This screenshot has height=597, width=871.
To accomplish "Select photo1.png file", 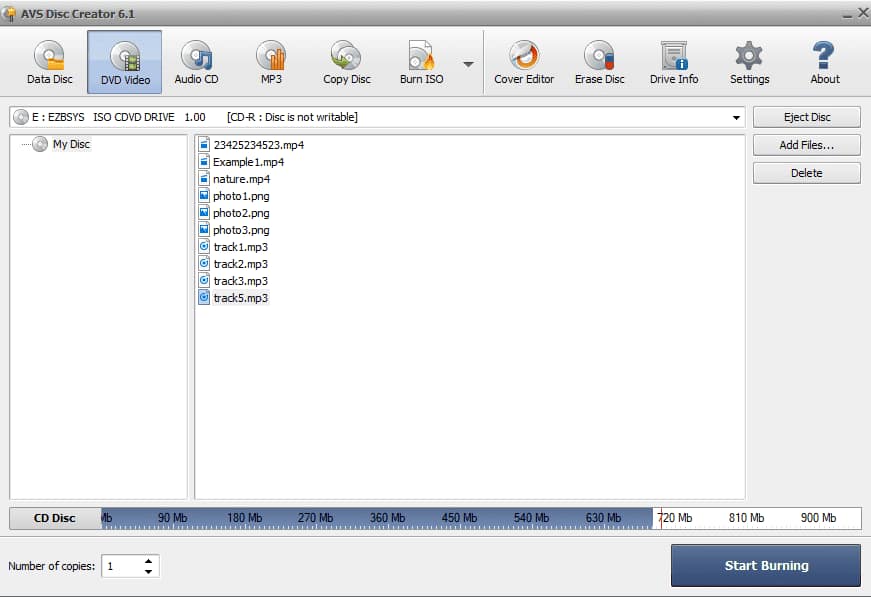I will click(x=241, y=196).
